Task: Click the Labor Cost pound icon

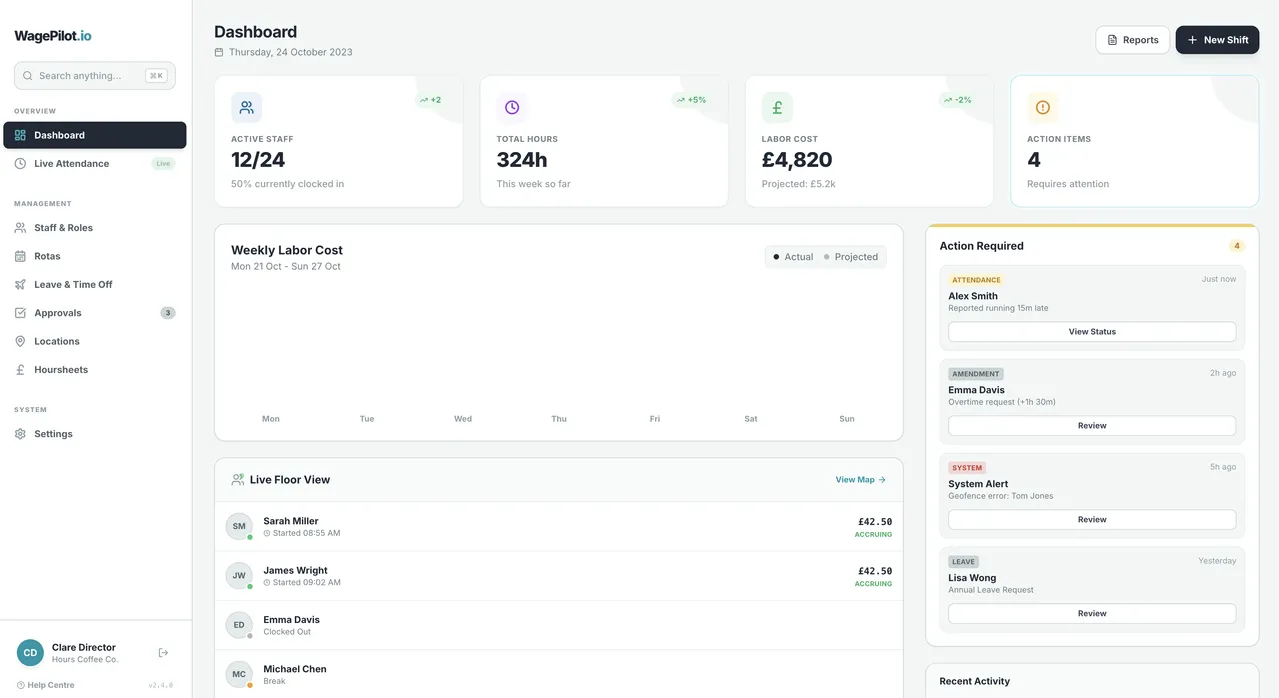Action: [777, 107]
